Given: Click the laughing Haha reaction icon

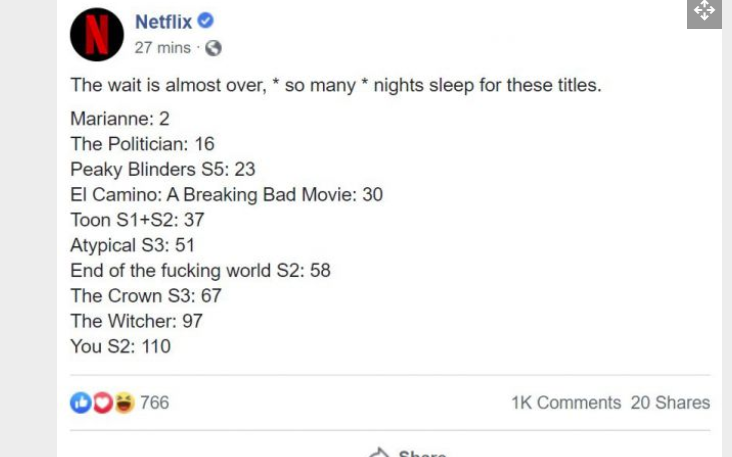Looking at the screenshot, I should (x=124, y=402).
